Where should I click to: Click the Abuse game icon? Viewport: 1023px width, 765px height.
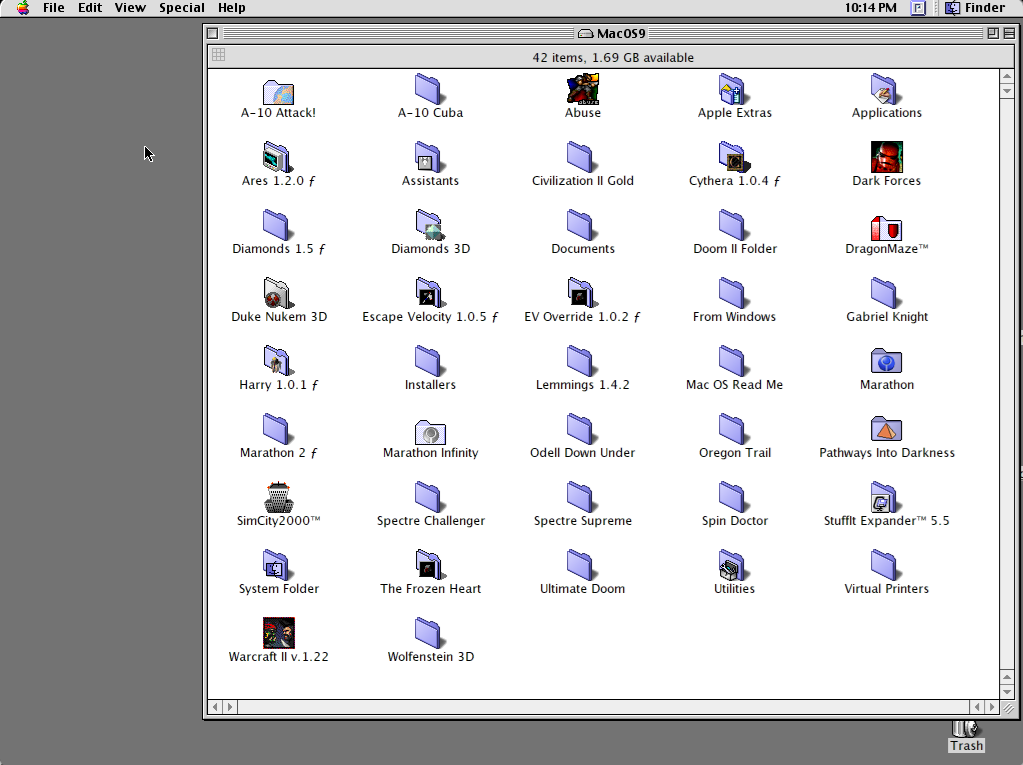[582, 89]
